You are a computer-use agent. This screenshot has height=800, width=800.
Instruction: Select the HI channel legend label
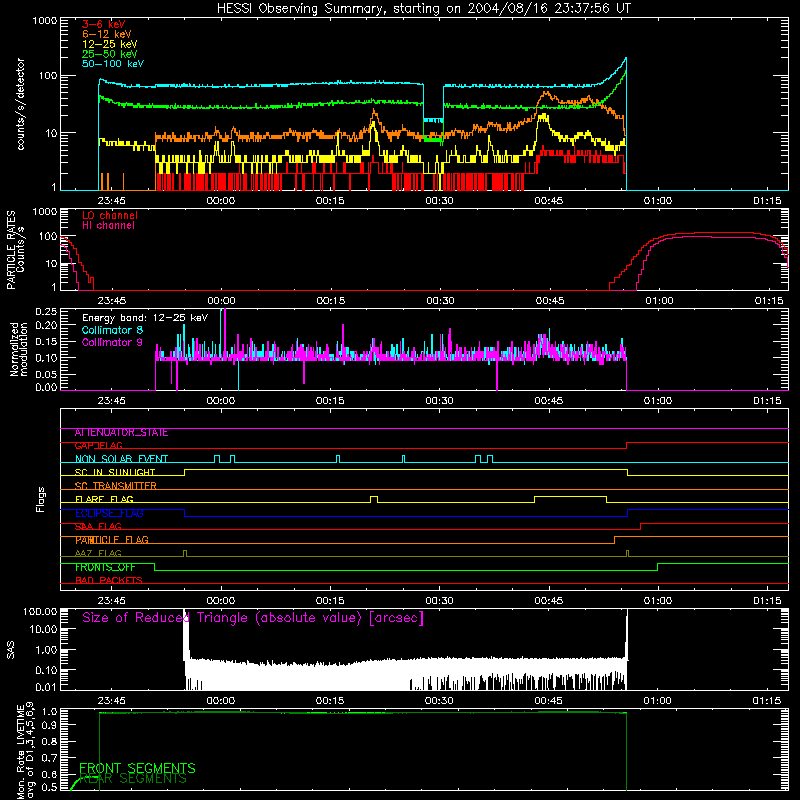pos(108,225)
